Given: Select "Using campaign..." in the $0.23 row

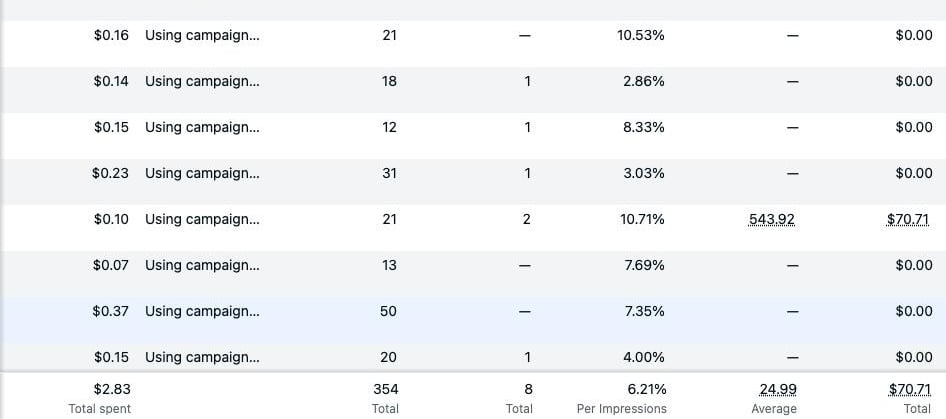Looking at the screenshot, I should pos(202,173).
